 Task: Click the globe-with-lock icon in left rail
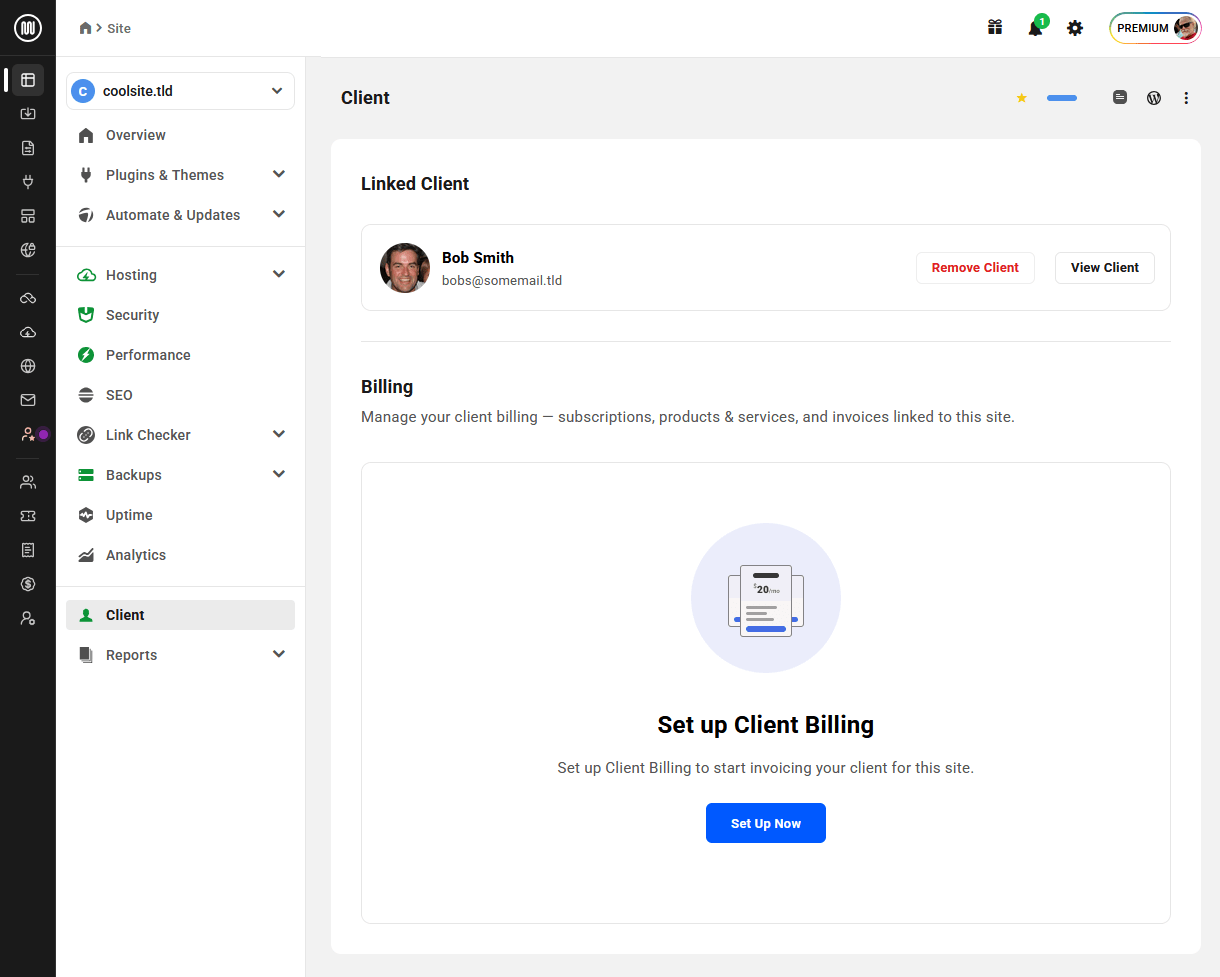coord(28,250)
